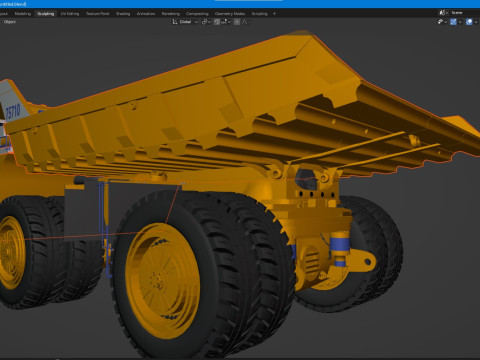Toggle viewport overlays display
This screenshot has height=360, width=480.
pyautogui.click(x=469, y=22)
